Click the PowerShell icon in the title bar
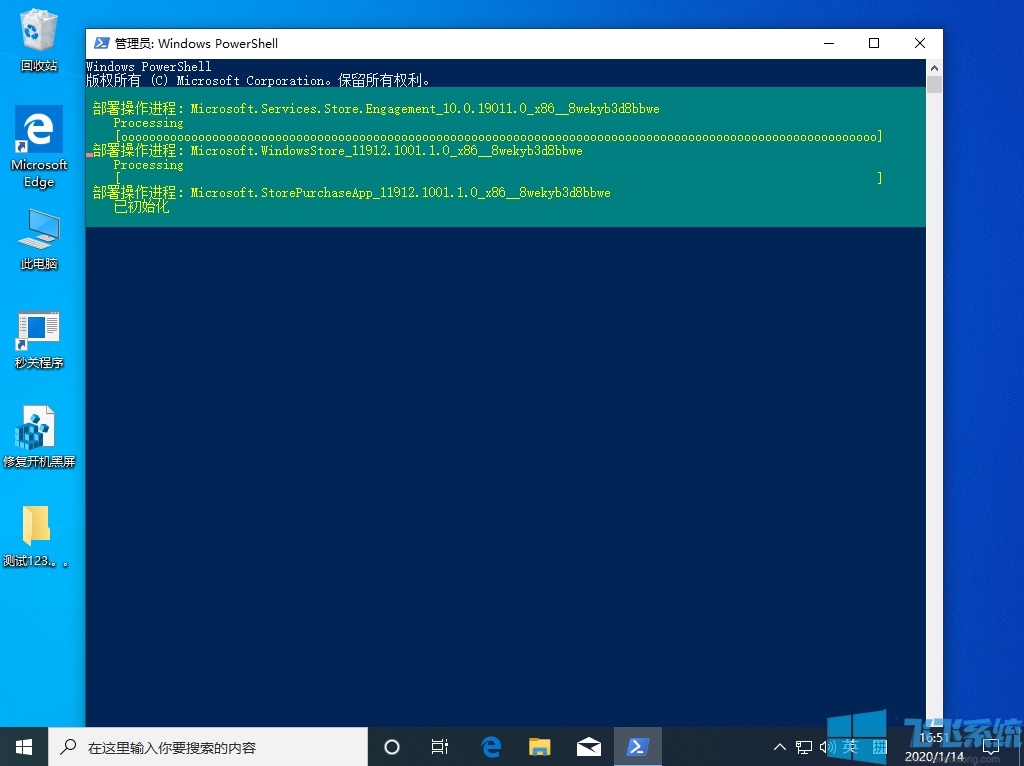This screenshot has height=766, width=1024. coord(101,43)
